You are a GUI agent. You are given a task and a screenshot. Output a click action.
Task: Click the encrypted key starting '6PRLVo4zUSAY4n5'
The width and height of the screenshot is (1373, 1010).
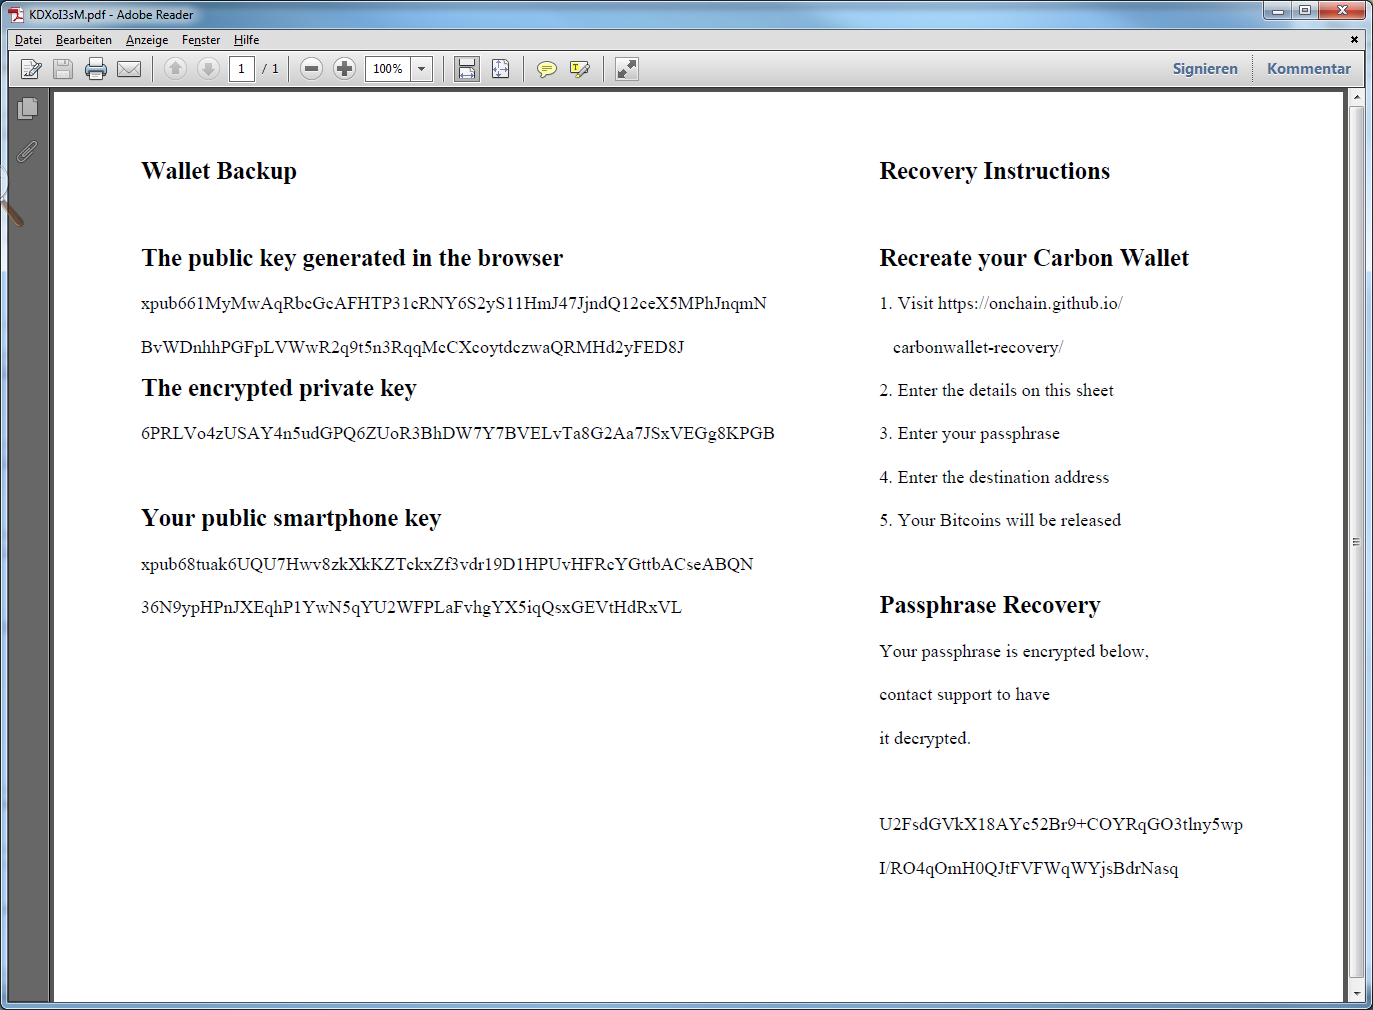click(458, 433)
